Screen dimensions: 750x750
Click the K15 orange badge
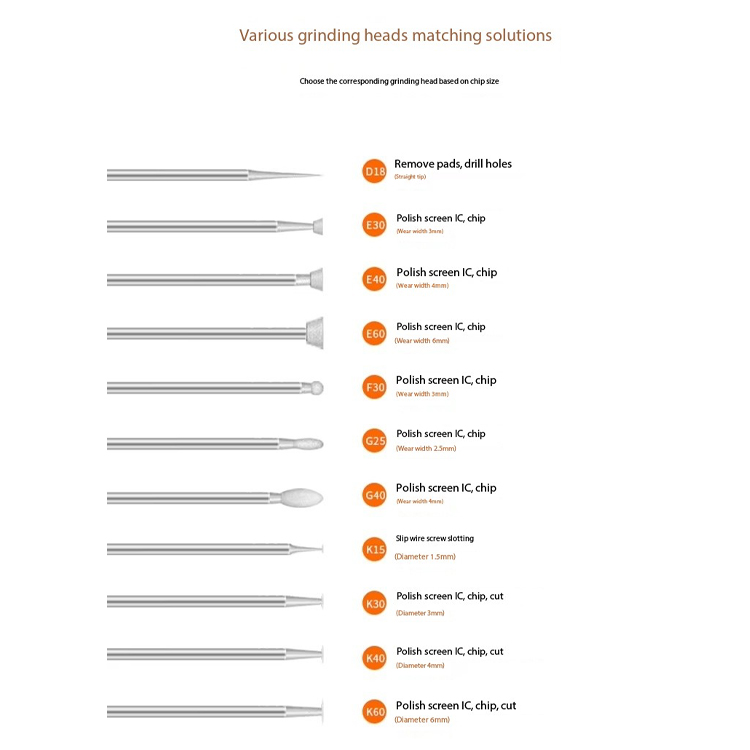(375, 550)
